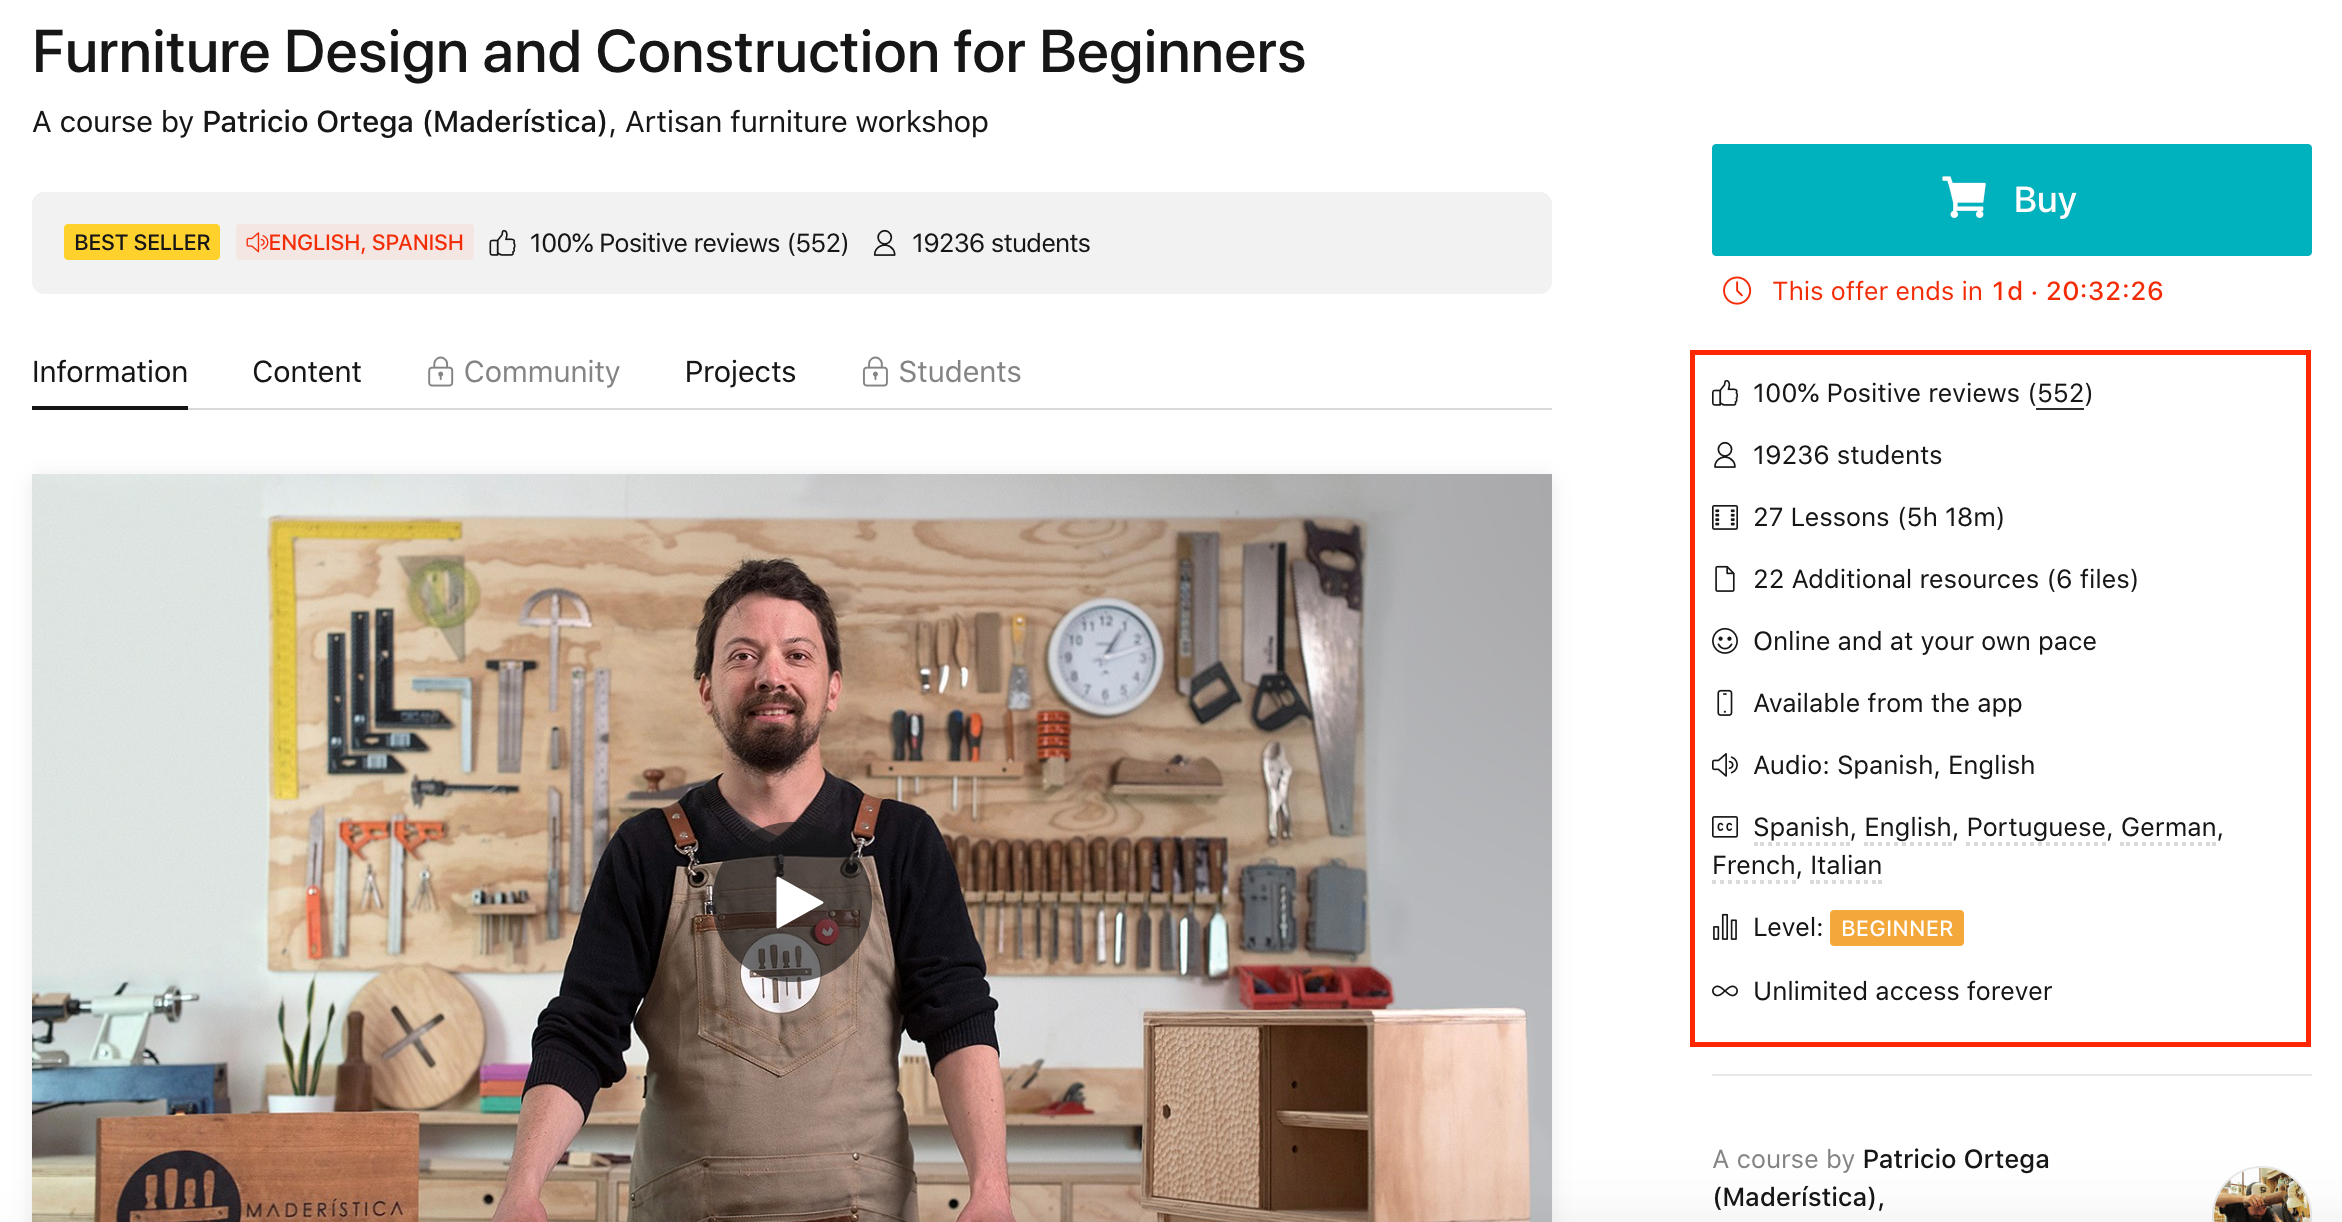Viewport: 2342px width, 1222px height.
Task: Click 'Unlimited access forever' text
Action: (1903, 991)
